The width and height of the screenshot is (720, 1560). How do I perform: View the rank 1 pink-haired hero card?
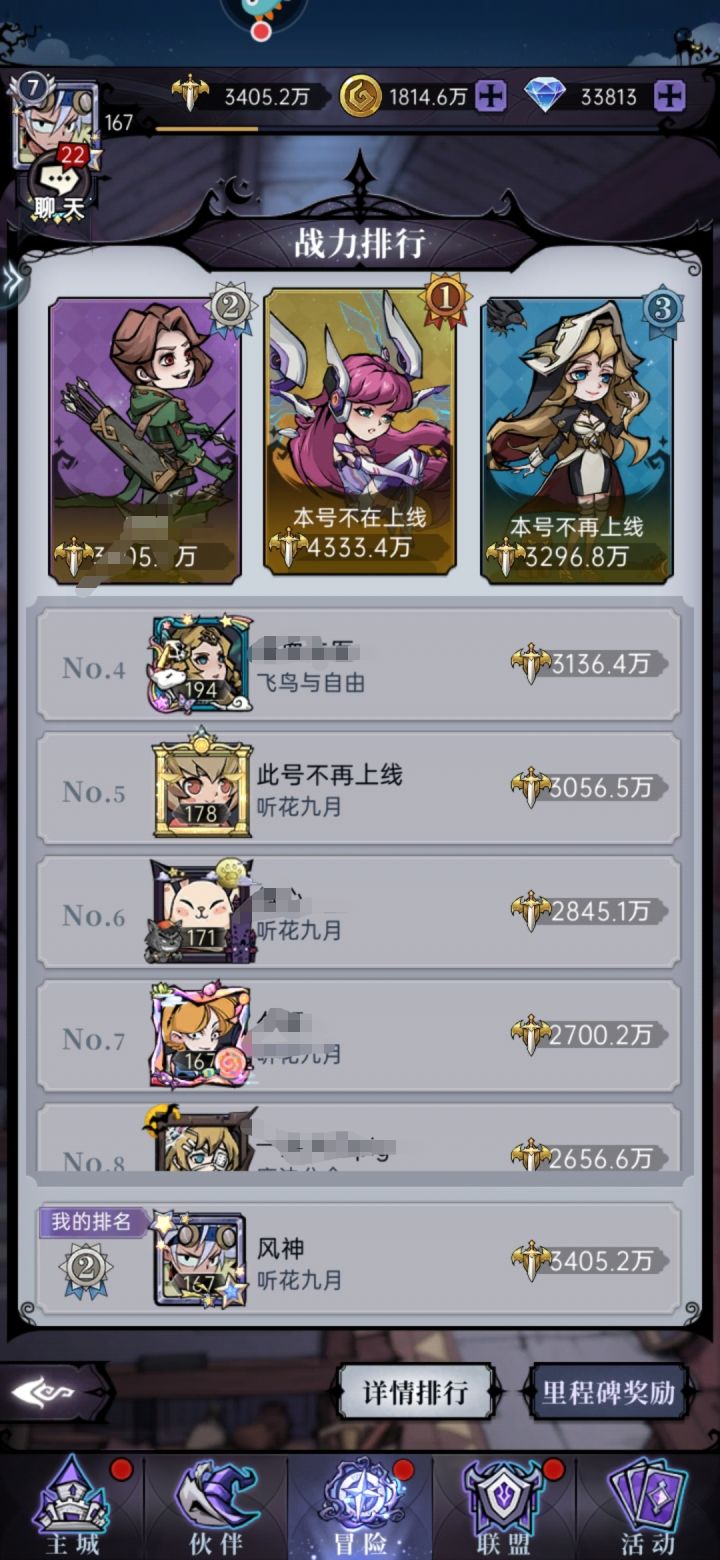[x=360, y=430]
